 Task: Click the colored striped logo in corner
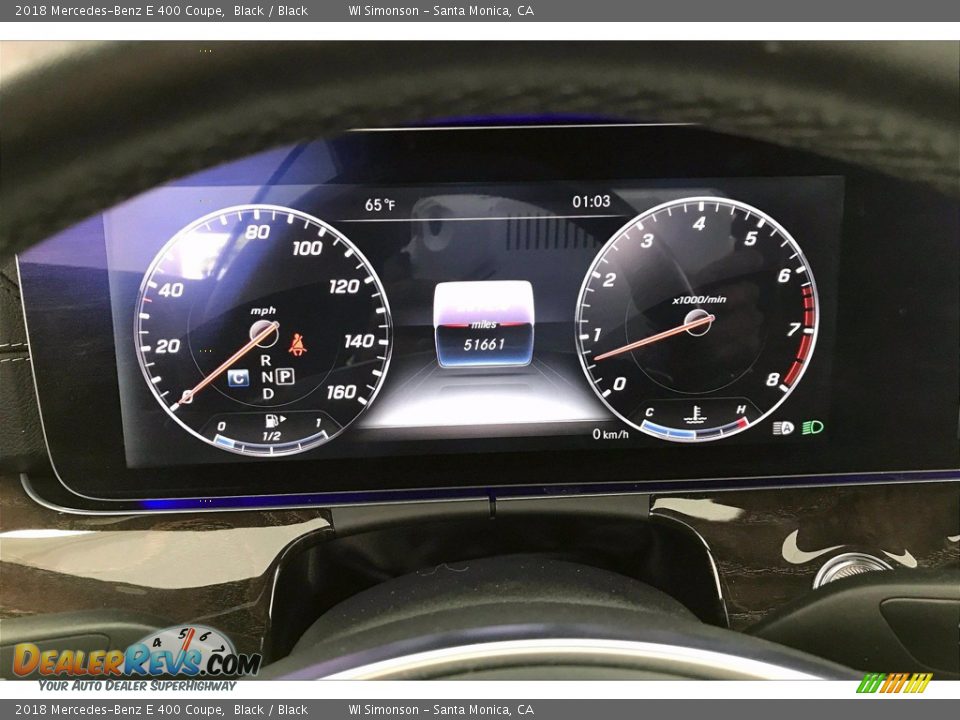tap(894, 683)
